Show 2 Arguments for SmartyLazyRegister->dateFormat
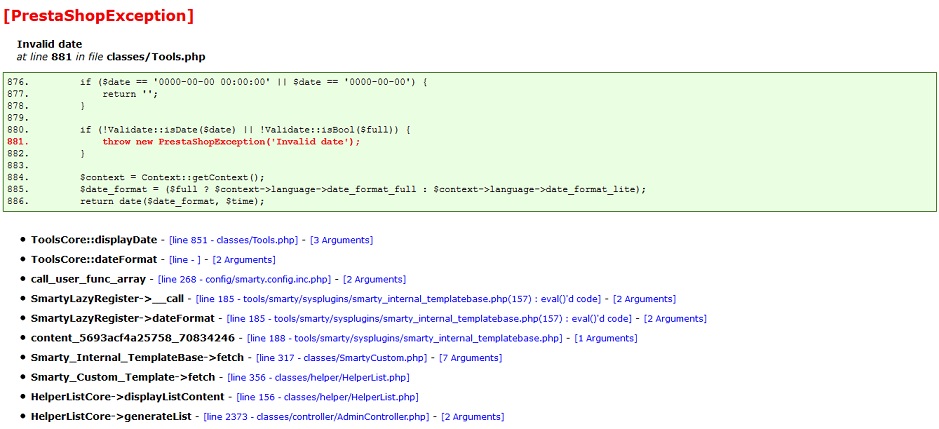The height and width of the screenshot is (429, 939). (675, 319)
